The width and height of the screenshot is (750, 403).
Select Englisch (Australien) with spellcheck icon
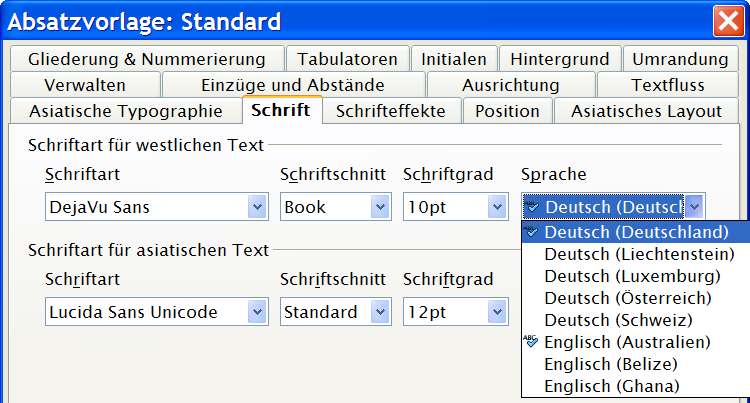point(627,342)
